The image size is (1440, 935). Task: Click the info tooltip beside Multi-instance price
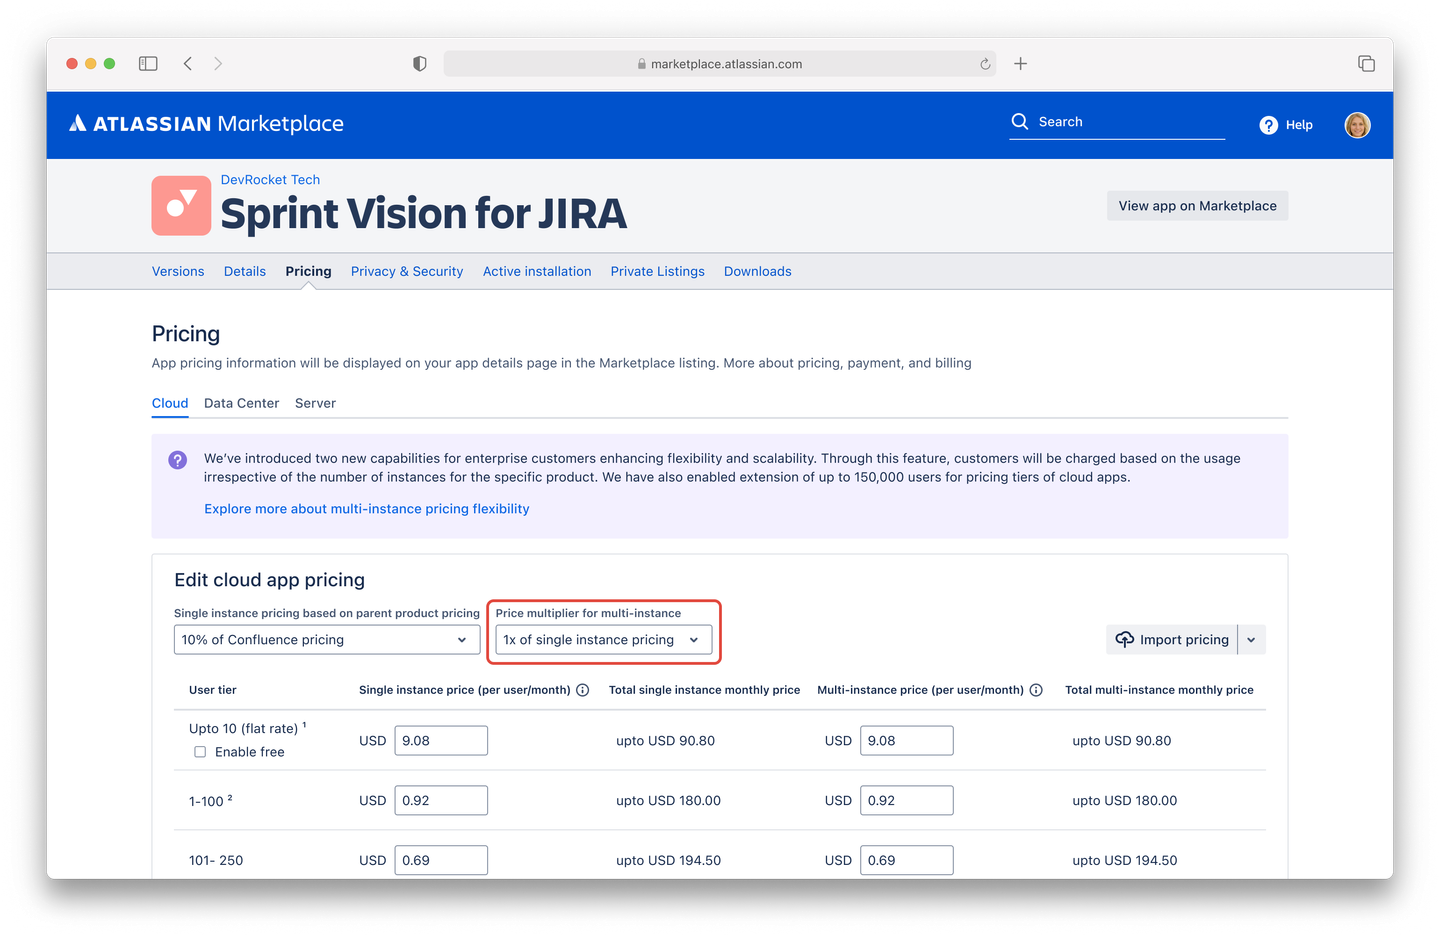click(1036, 689)
